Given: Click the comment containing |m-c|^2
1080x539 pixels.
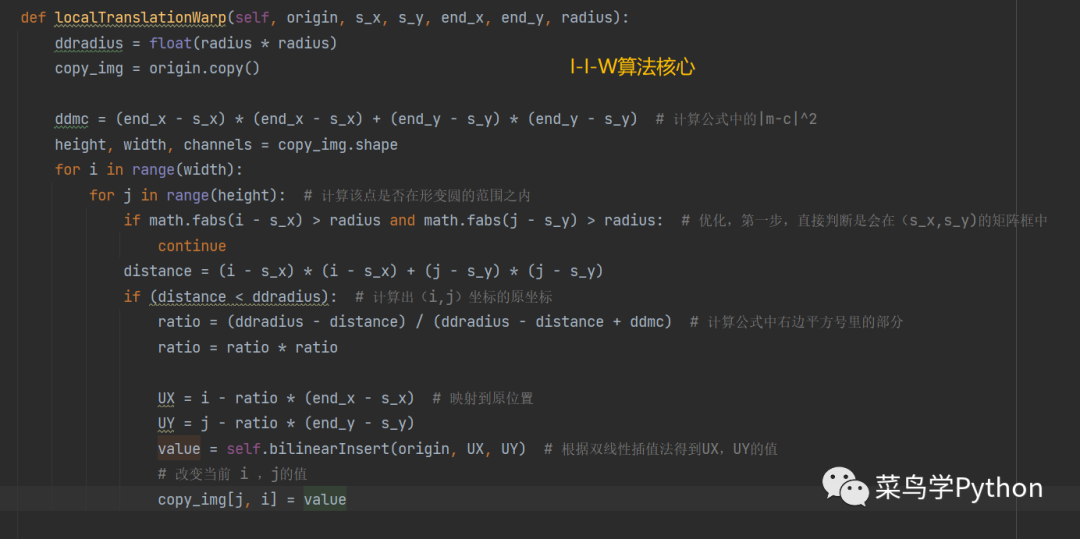Looking at the screenshot, I should 736,119.
